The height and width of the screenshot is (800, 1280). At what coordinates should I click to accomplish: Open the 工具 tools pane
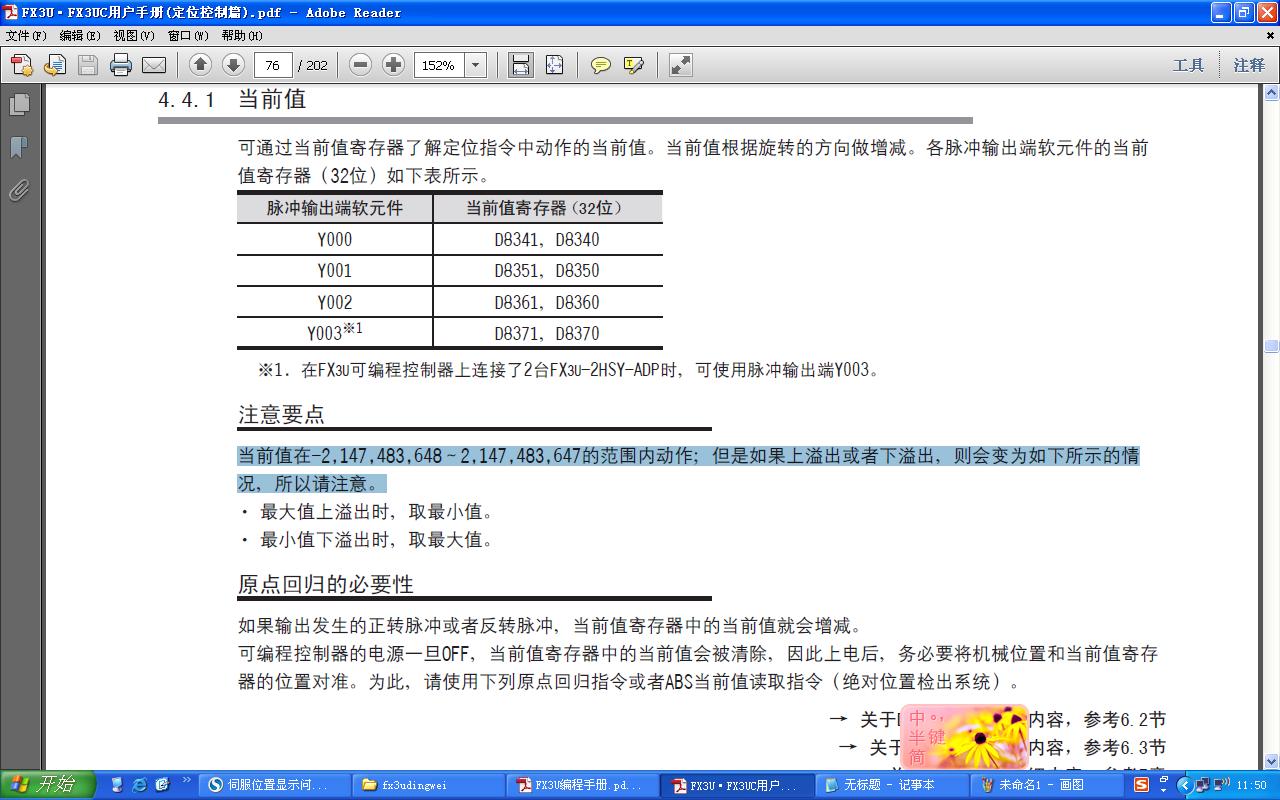coord(1188,65)
